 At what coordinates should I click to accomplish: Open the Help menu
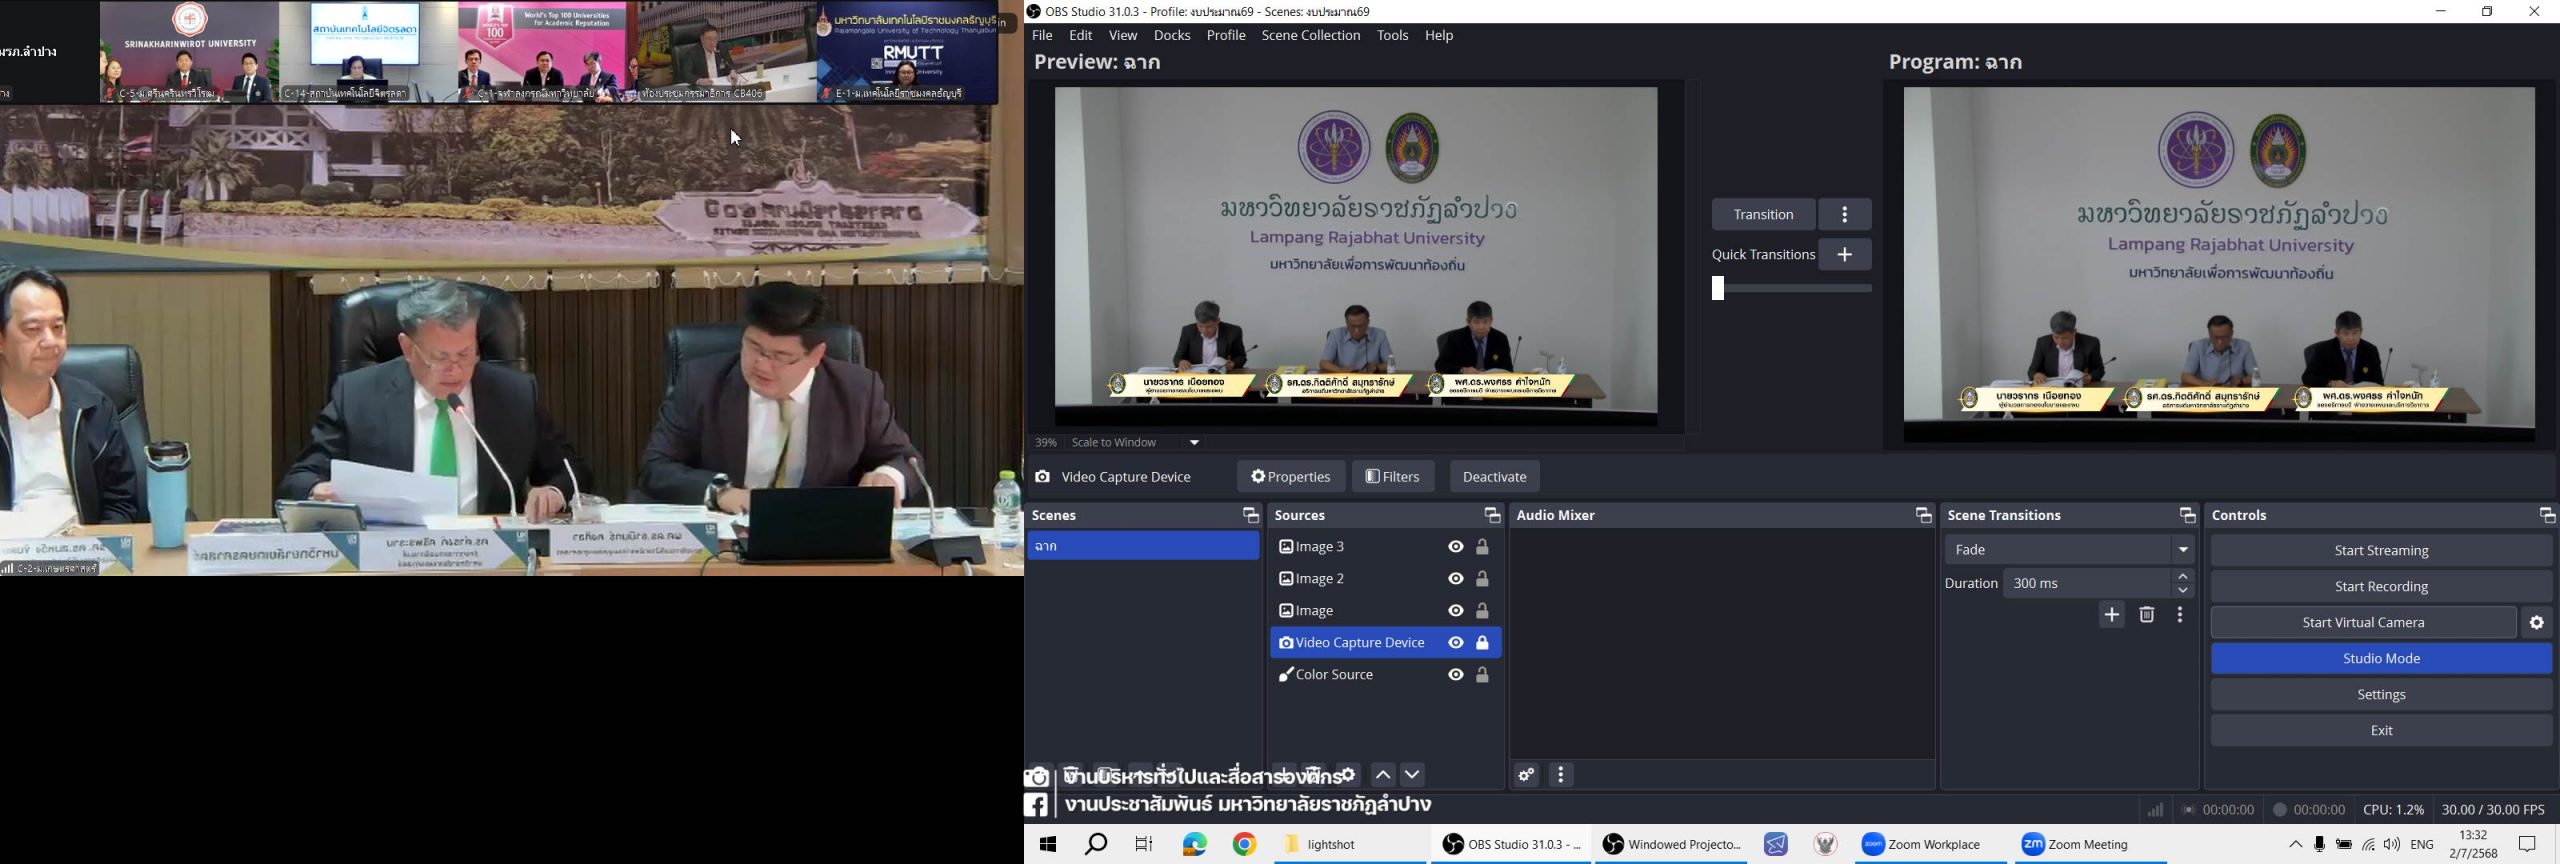1439,35
